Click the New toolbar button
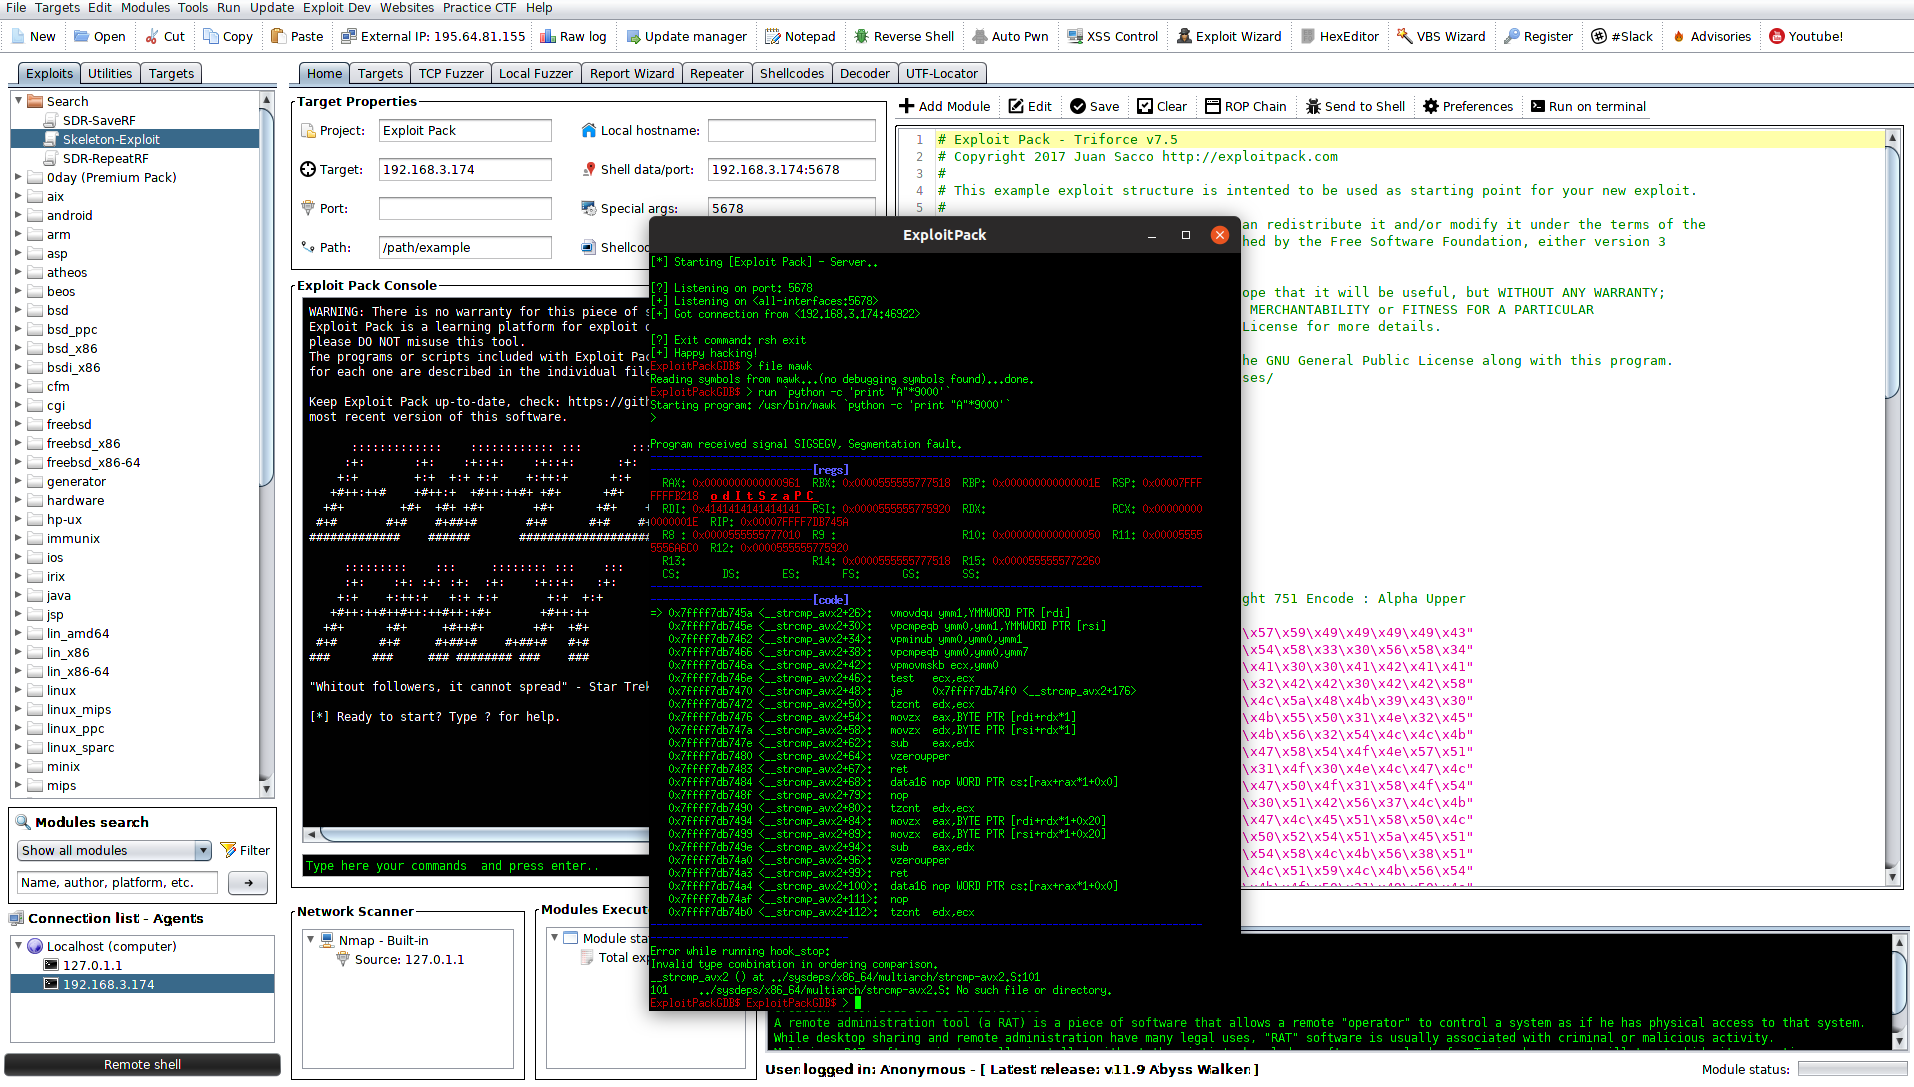Screen dimensions: 1914x1087 [34, 36]
